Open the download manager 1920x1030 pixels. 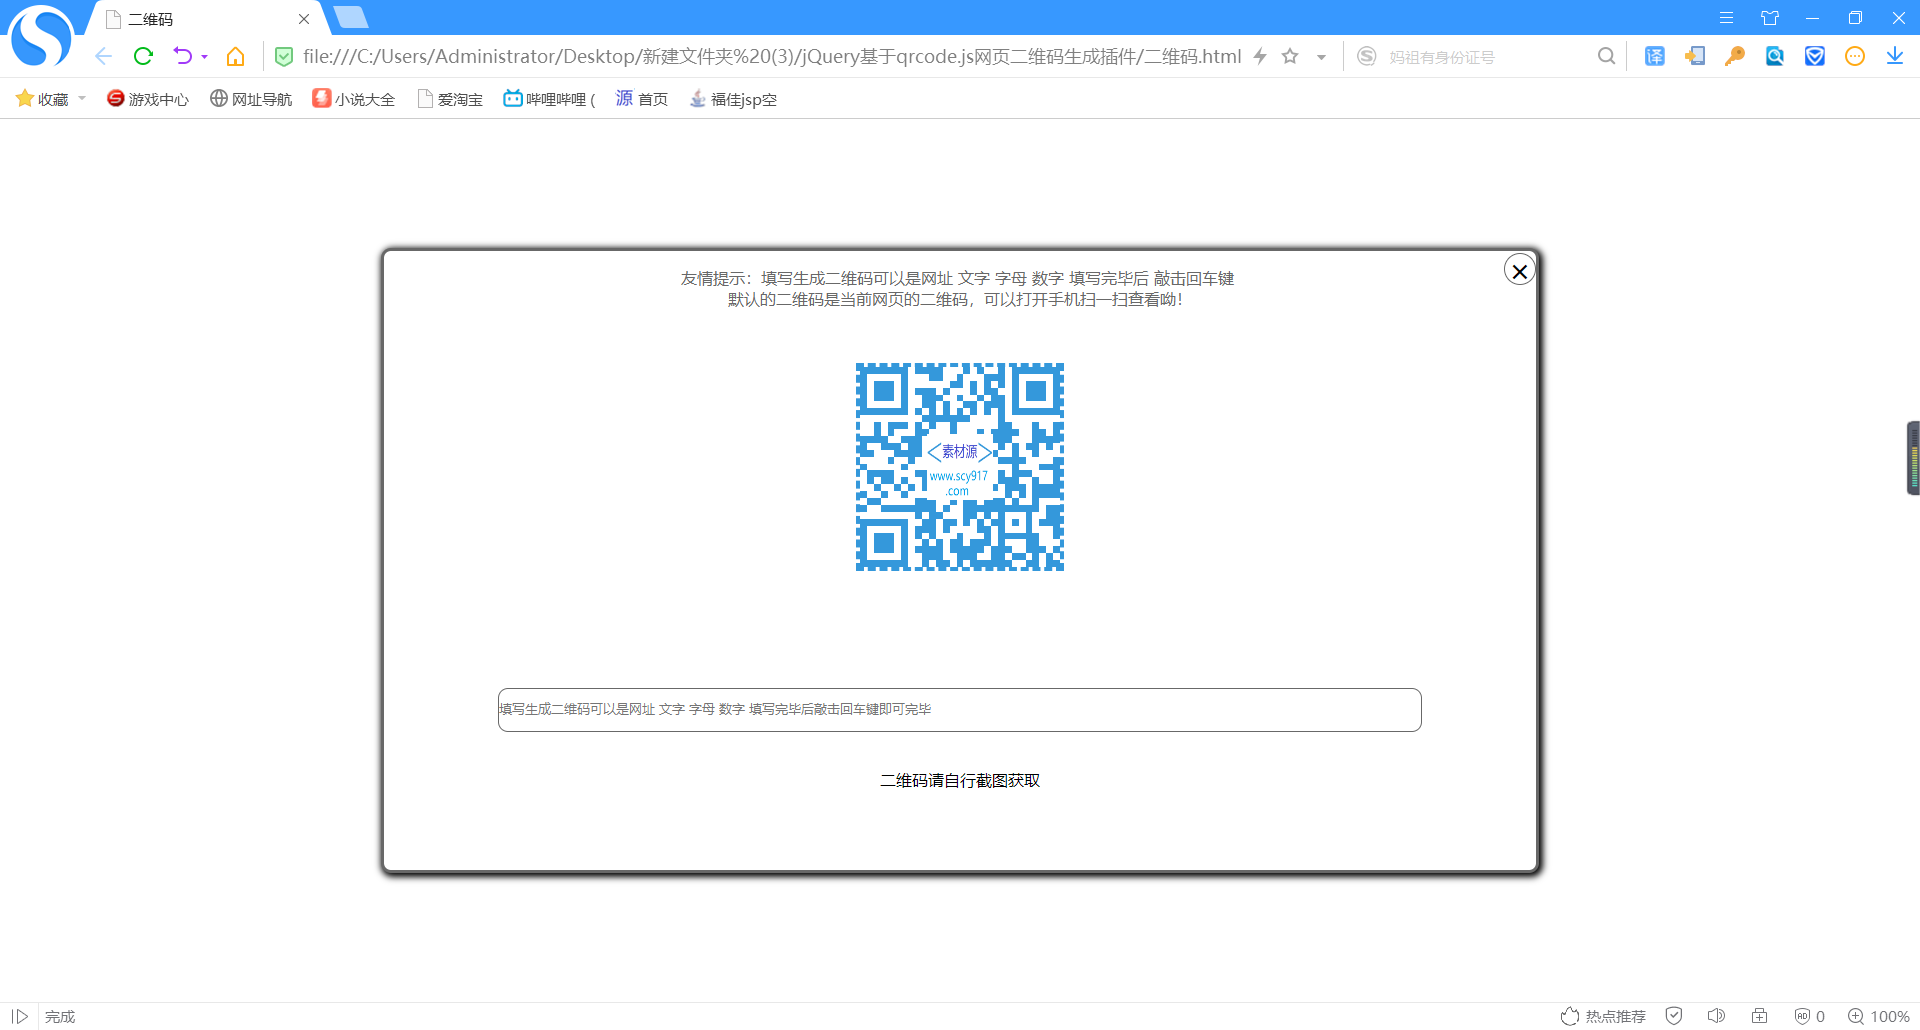1895,56
